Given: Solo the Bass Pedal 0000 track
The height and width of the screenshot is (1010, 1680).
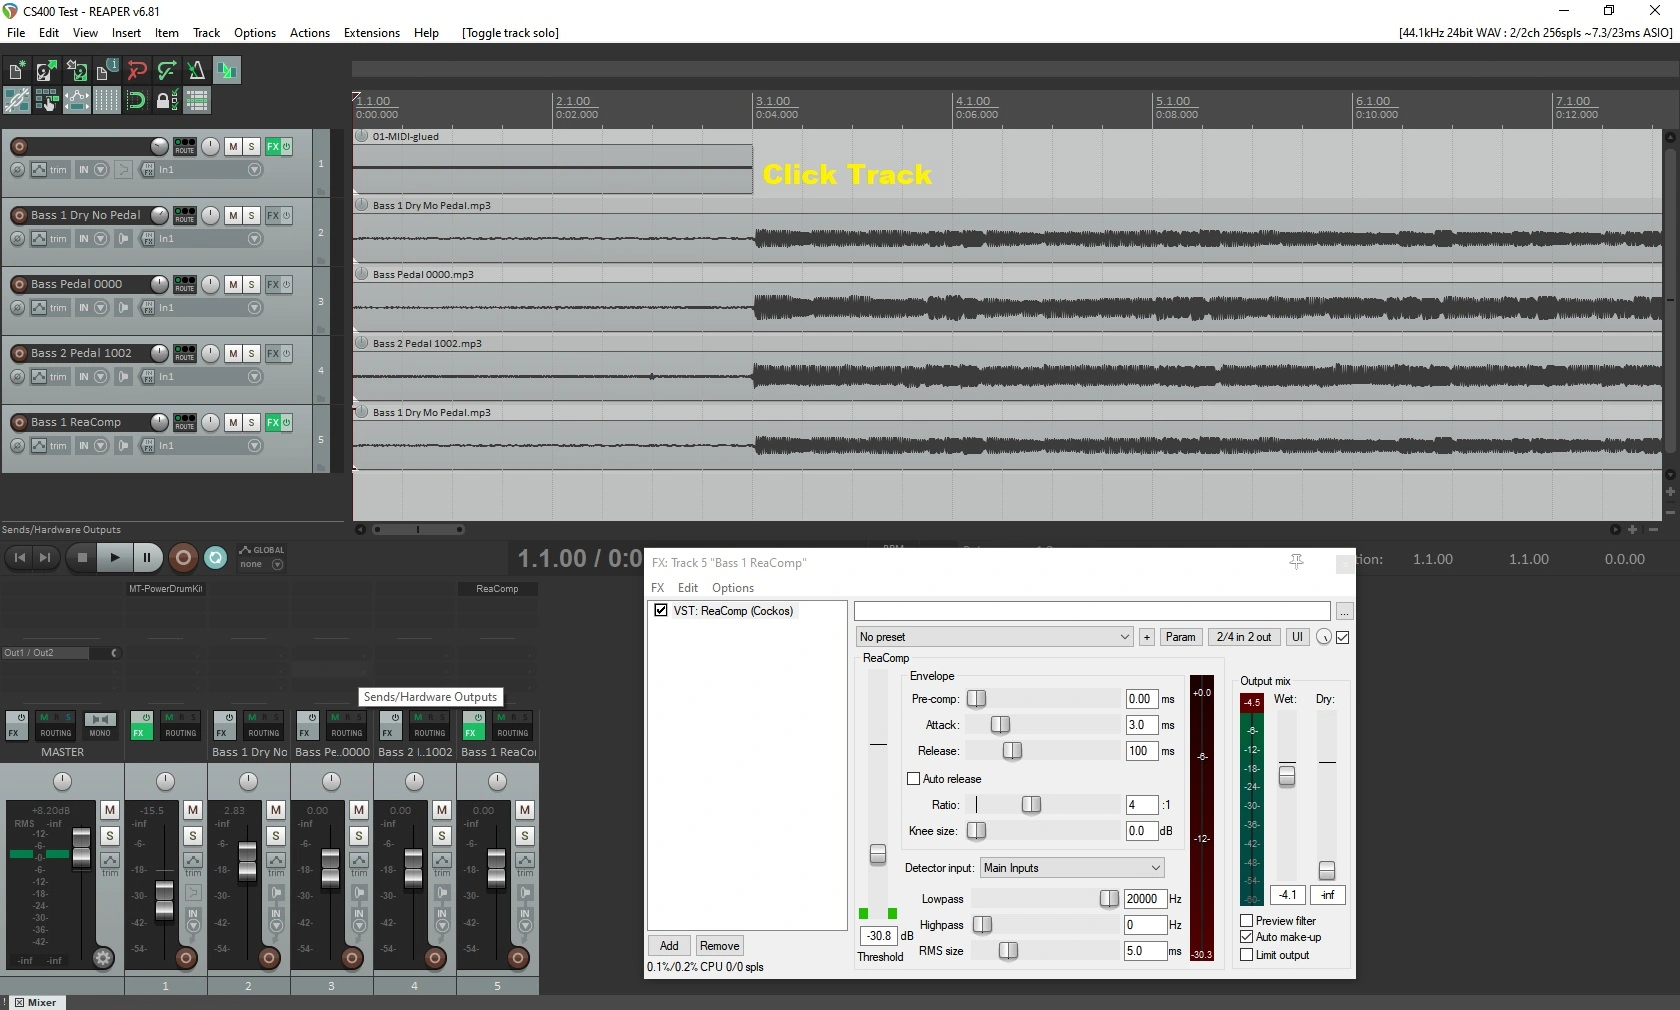Looking at the screenshot, I should click(251, 284).
